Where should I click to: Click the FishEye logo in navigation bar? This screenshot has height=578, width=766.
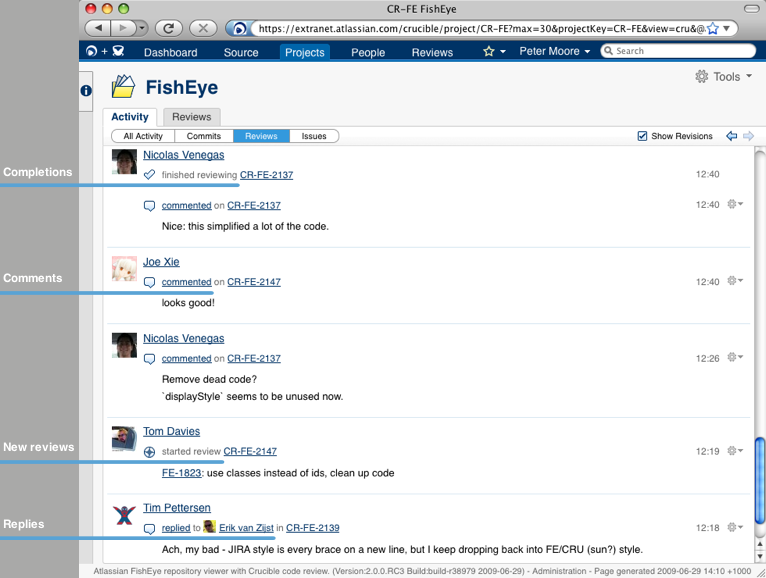click(91, 51)
